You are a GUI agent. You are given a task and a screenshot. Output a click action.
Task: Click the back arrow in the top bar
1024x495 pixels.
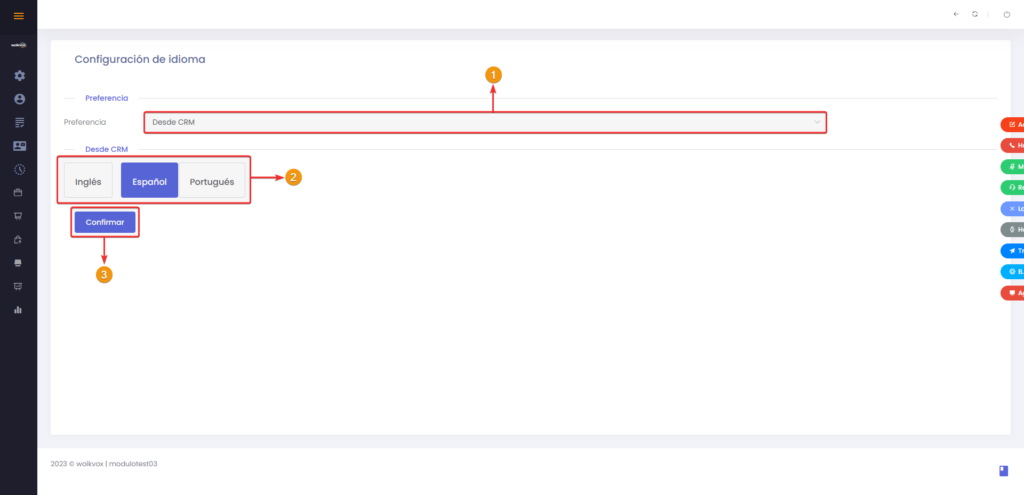point(956,14)
